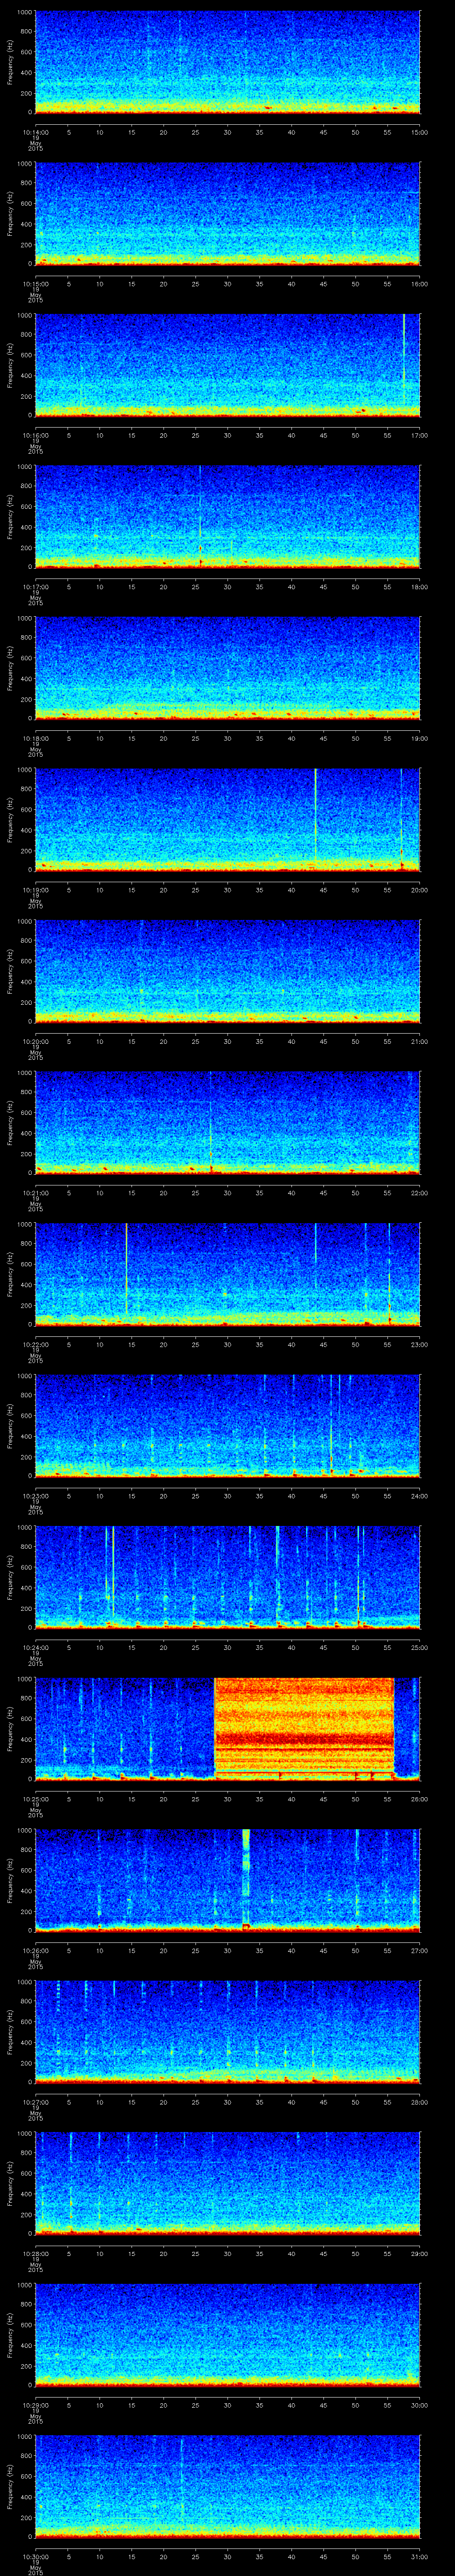The height and width of the screenshot is (2576, 455).
Task: Click the 45 second tick under 10:19:00 spectrogram
Action: tap(324, 890)
